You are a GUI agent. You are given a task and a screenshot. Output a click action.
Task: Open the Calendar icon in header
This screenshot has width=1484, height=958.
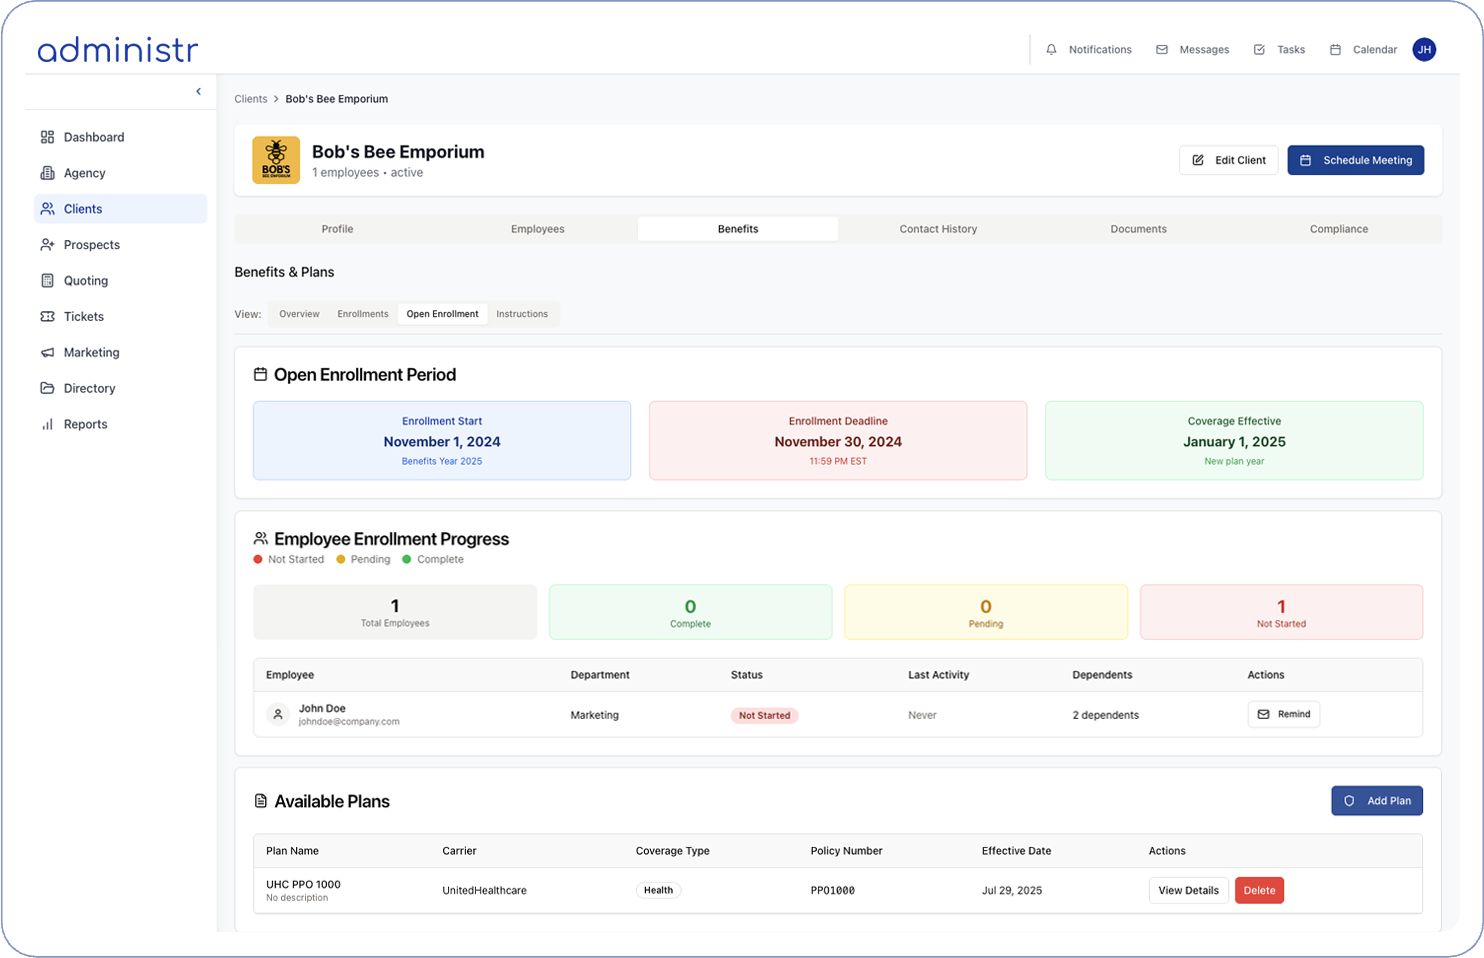pyautogui.click(x=1335, y=50)
